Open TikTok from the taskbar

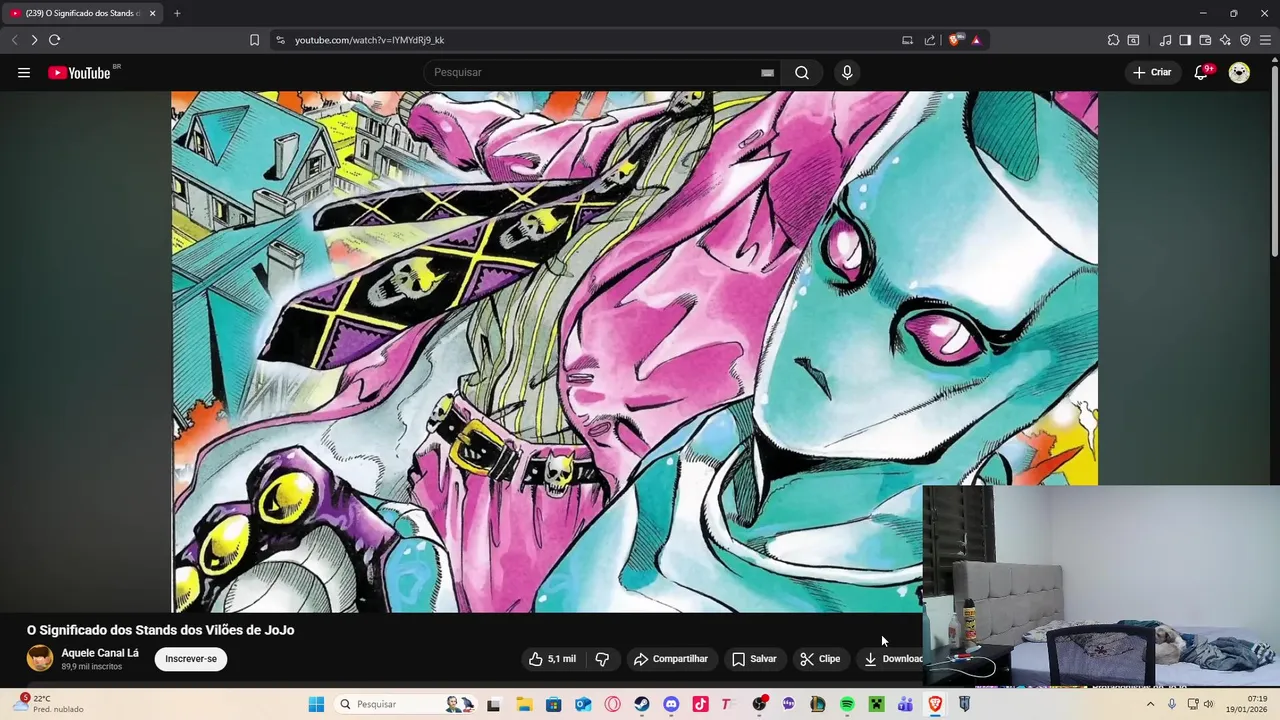click(x=700, y=704)
